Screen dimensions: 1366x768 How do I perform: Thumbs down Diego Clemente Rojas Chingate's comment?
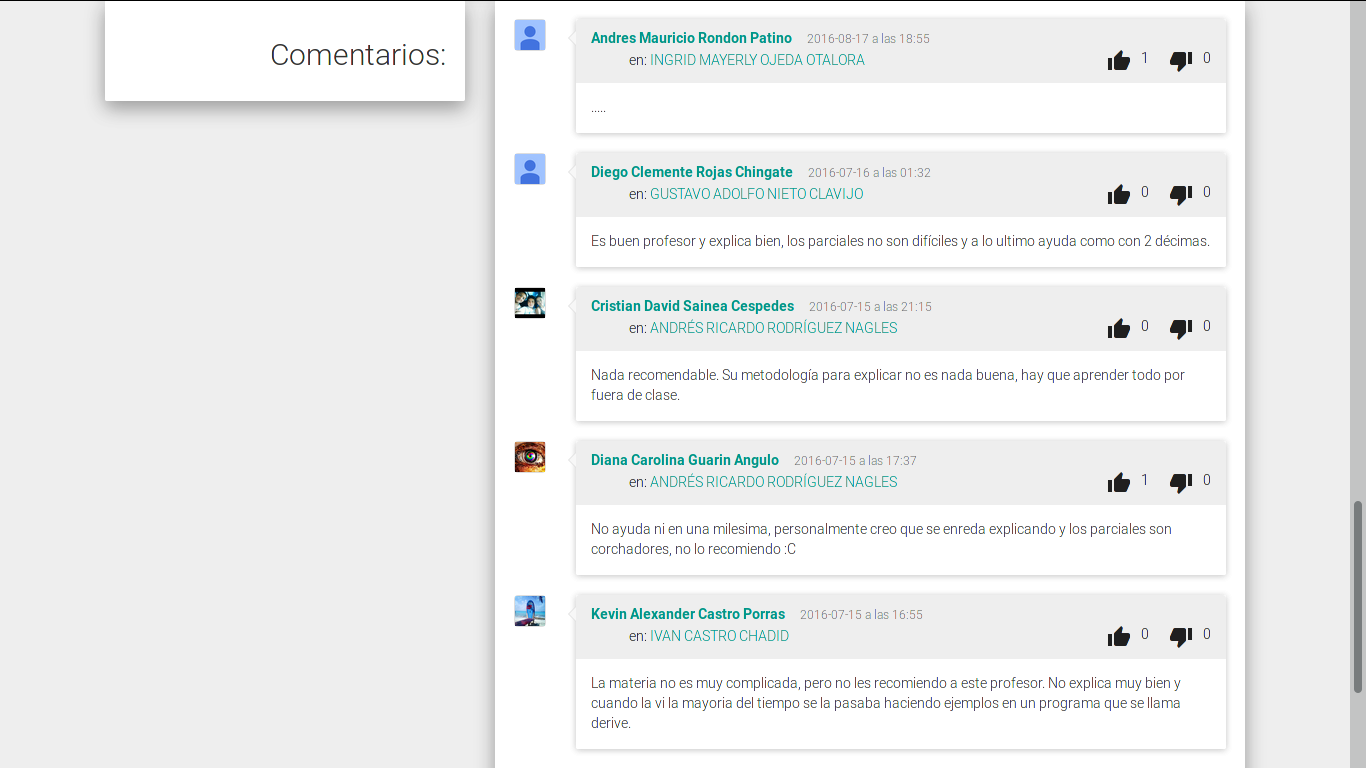(x=1181, y=194)
